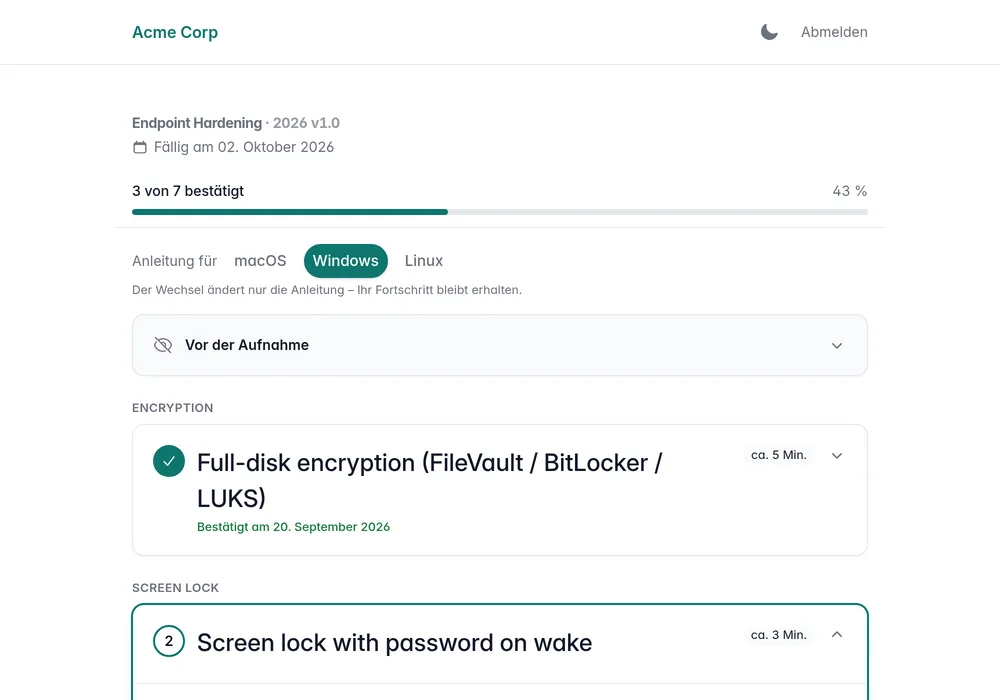Select the Linux instructions option
The image size is (1000, 700).
click(423, 261)
